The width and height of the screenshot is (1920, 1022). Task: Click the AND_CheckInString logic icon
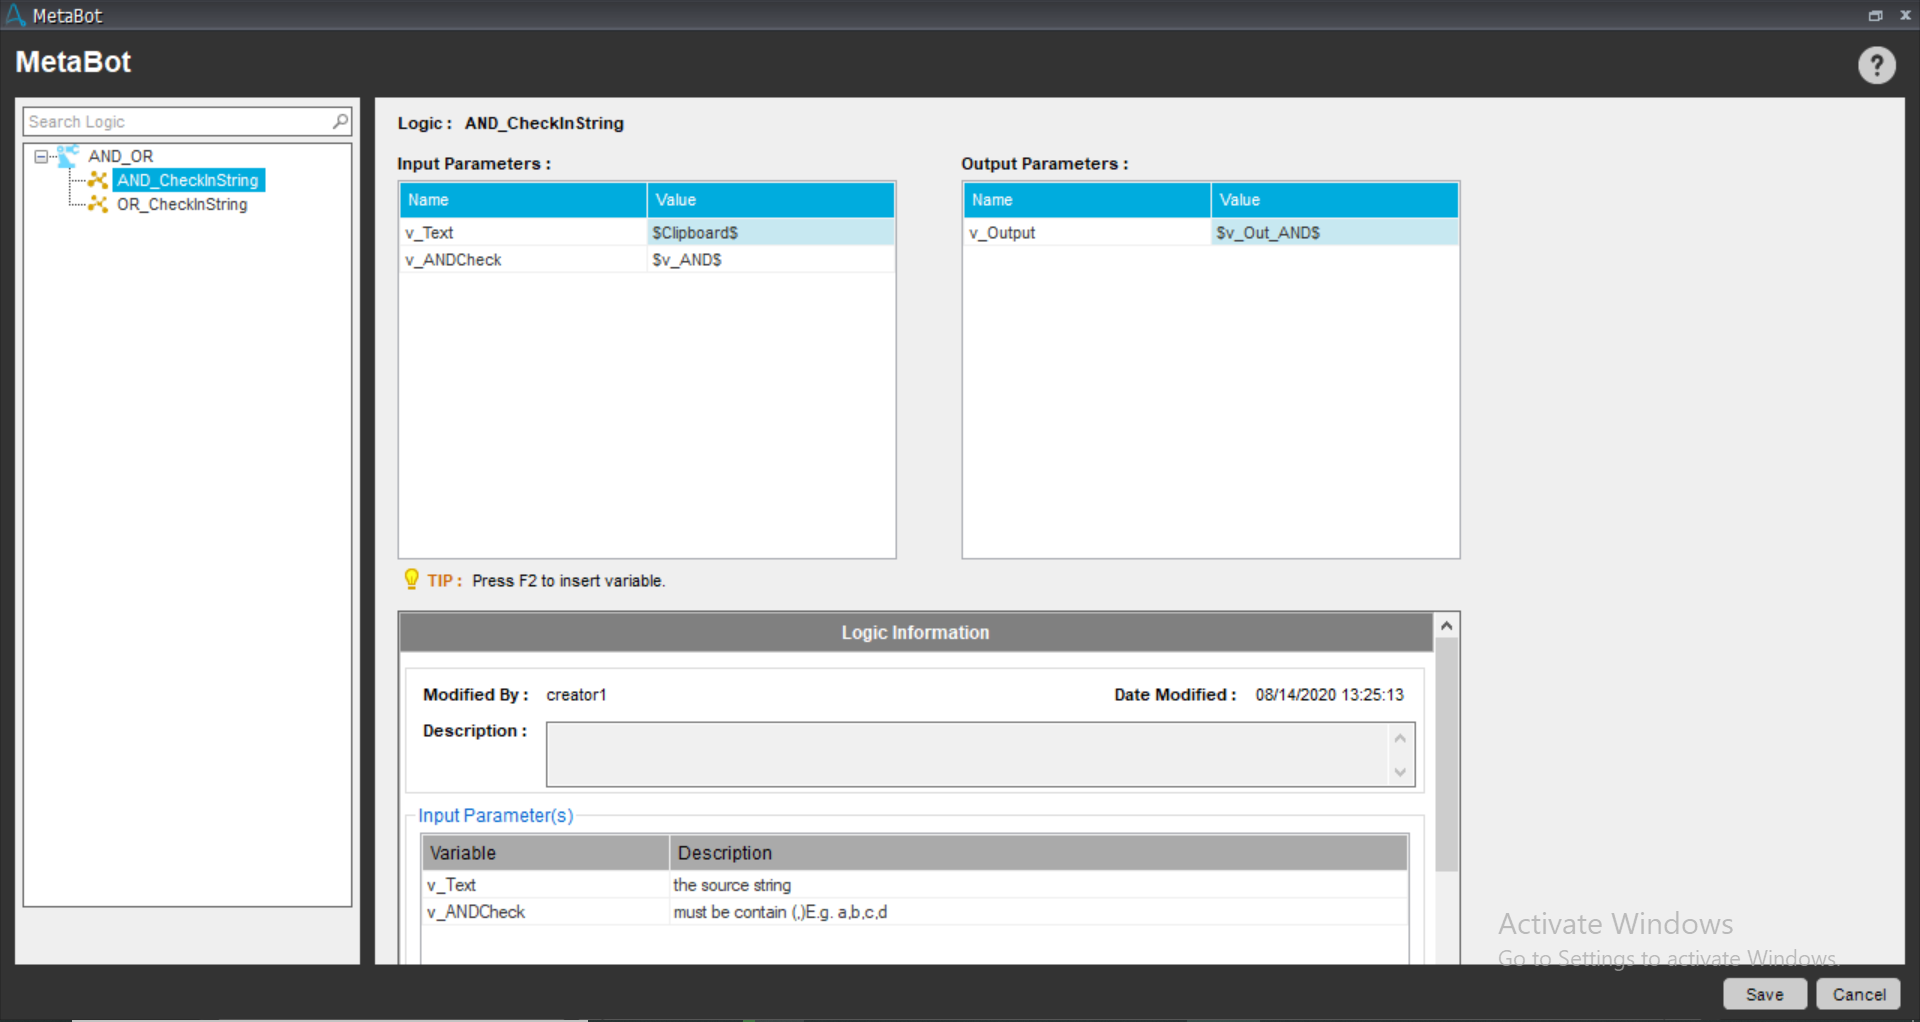(98, 180)
